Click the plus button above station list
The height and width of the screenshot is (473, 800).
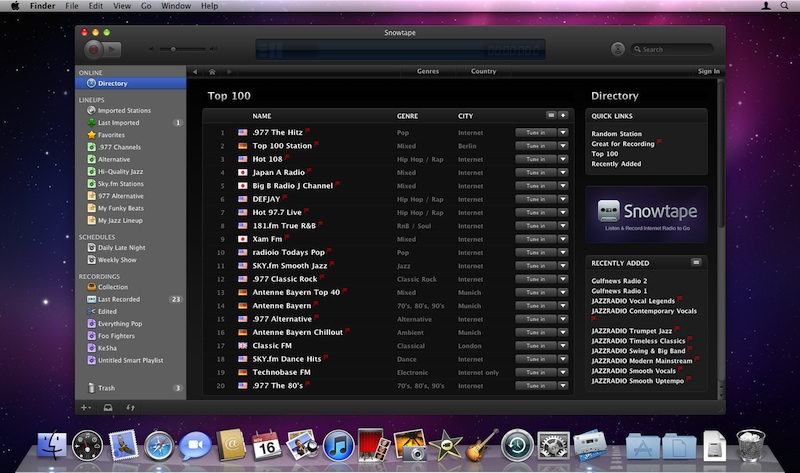pos(563,116)
